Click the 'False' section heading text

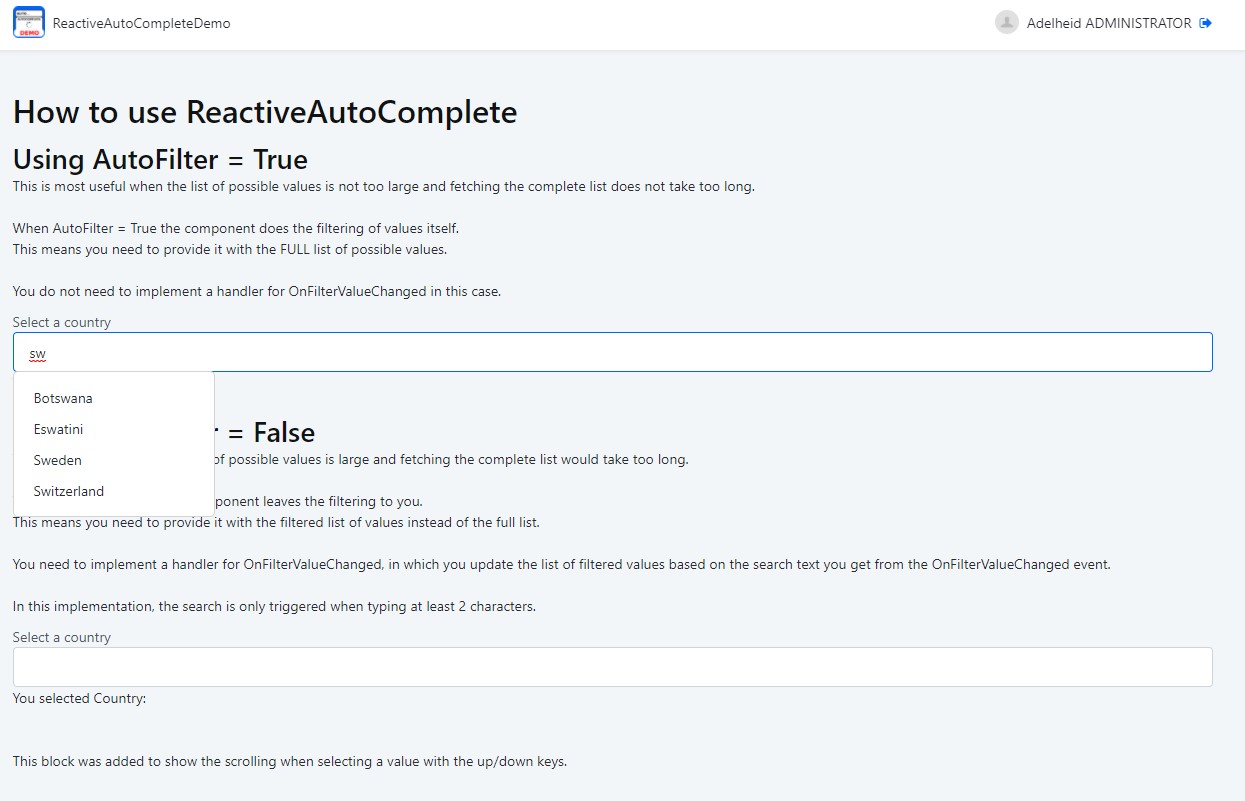point(285,432)
